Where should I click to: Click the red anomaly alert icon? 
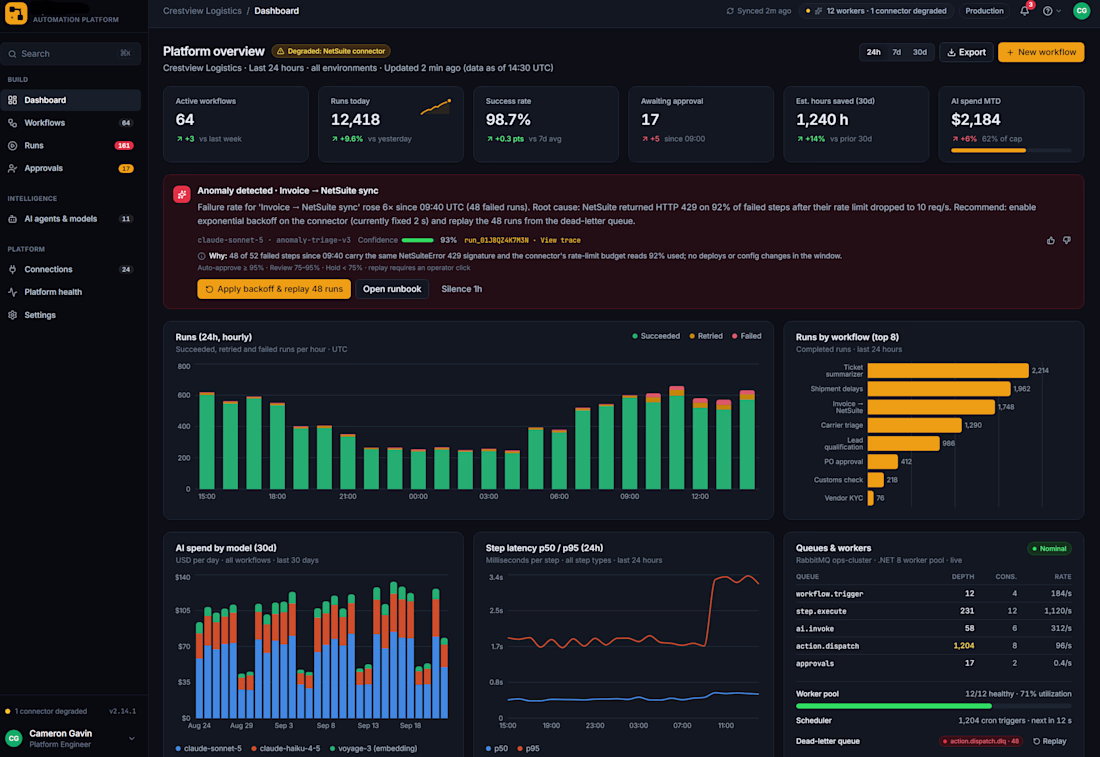[182, 194]
